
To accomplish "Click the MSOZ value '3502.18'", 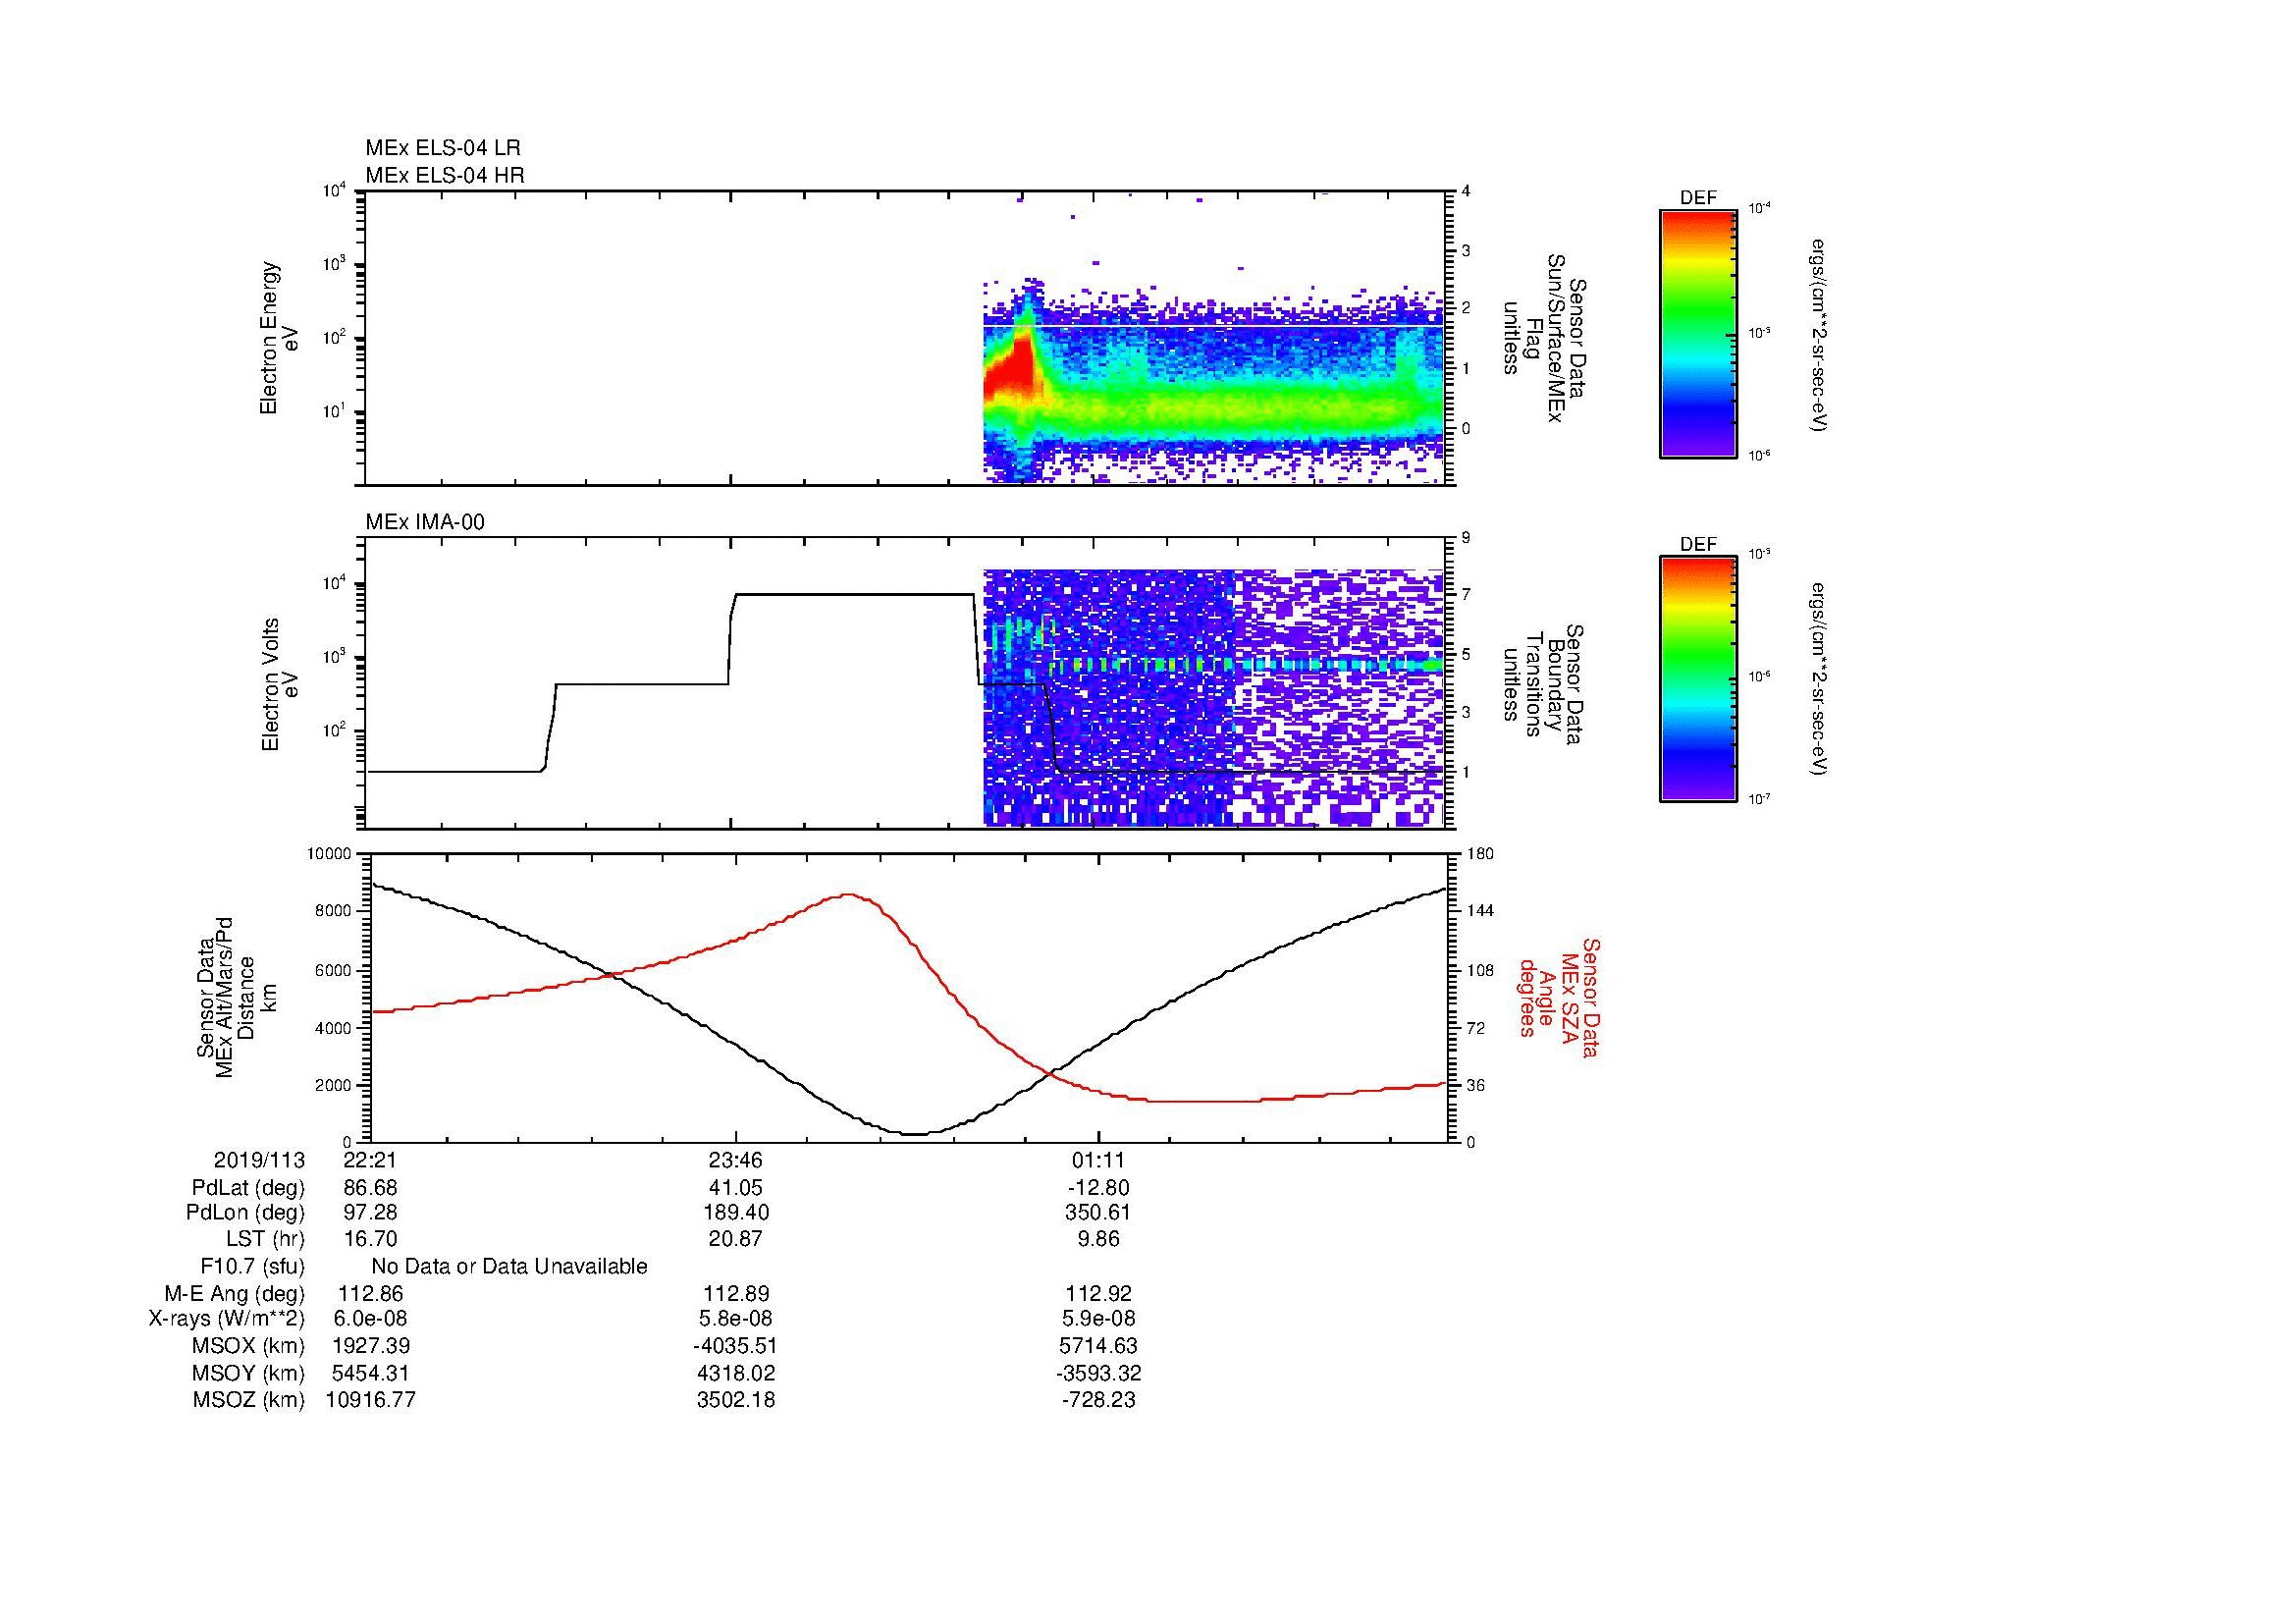I will (x=736, y=1400).
